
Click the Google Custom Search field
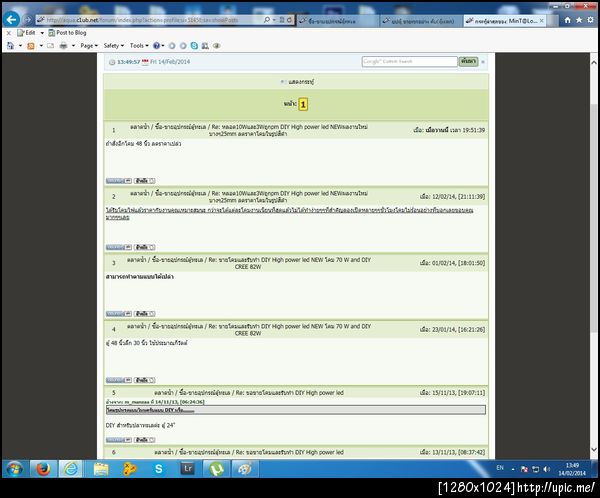(x=409, y=62)
